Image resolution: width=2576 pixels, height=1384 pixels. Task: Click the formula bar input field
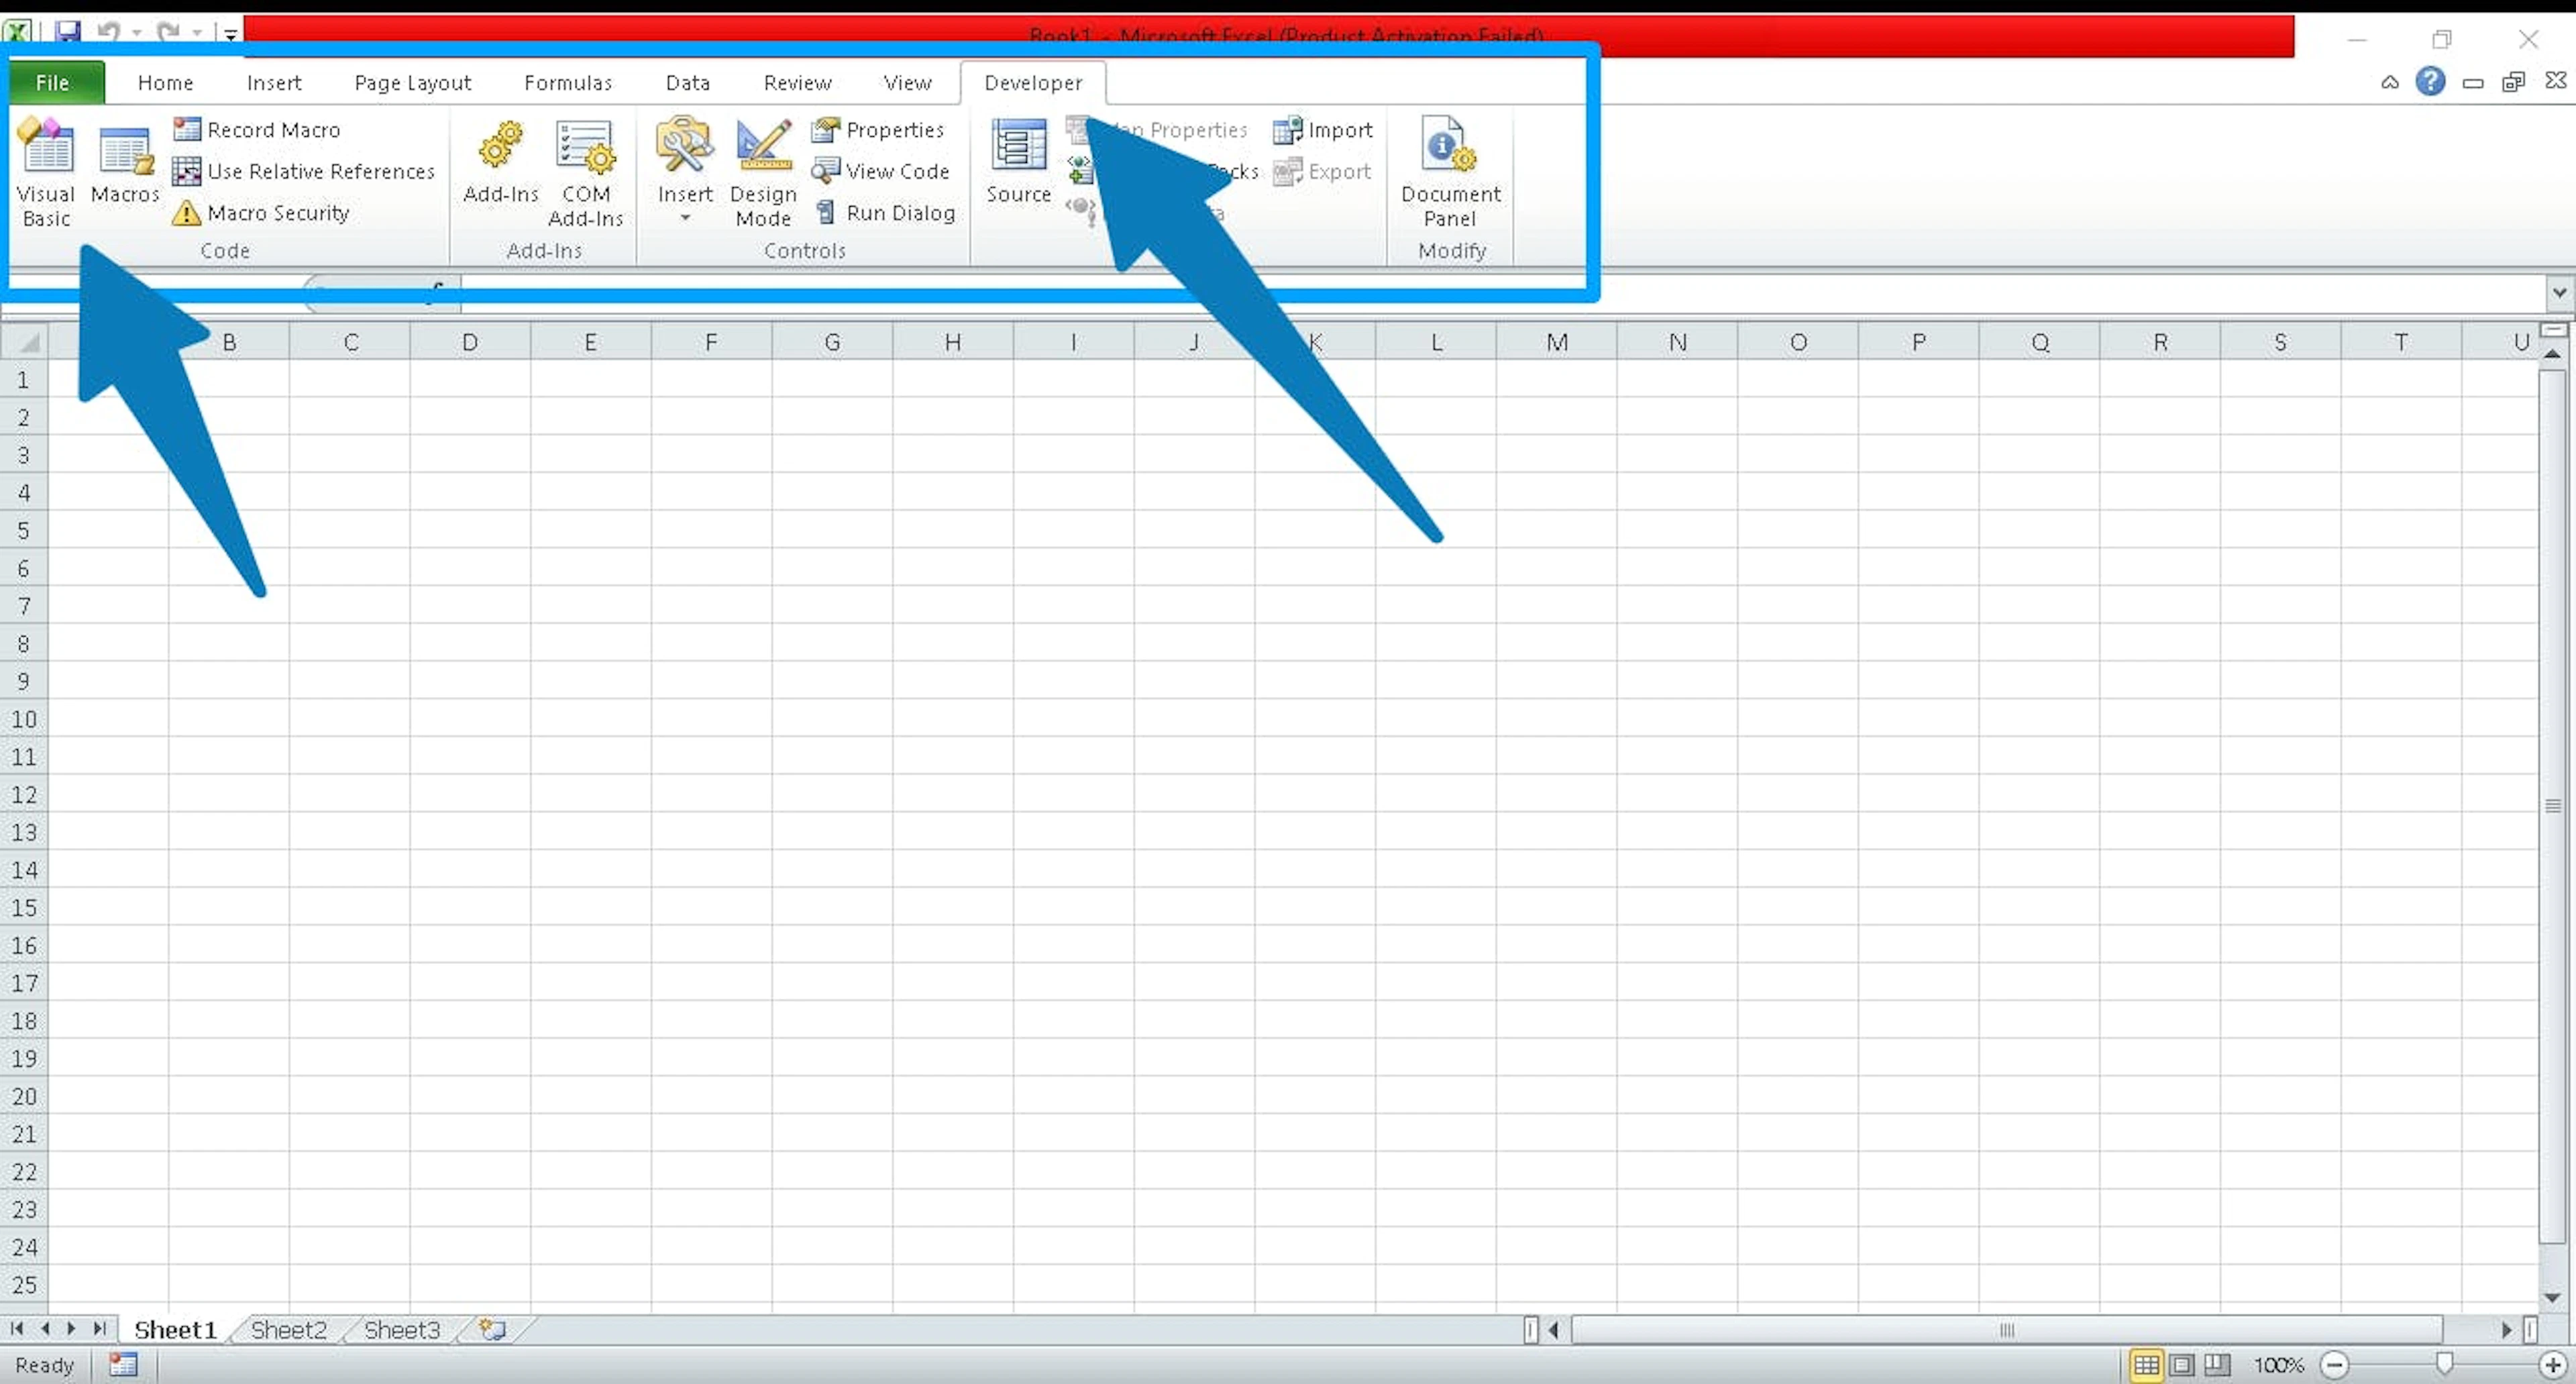coord(1502,293)
